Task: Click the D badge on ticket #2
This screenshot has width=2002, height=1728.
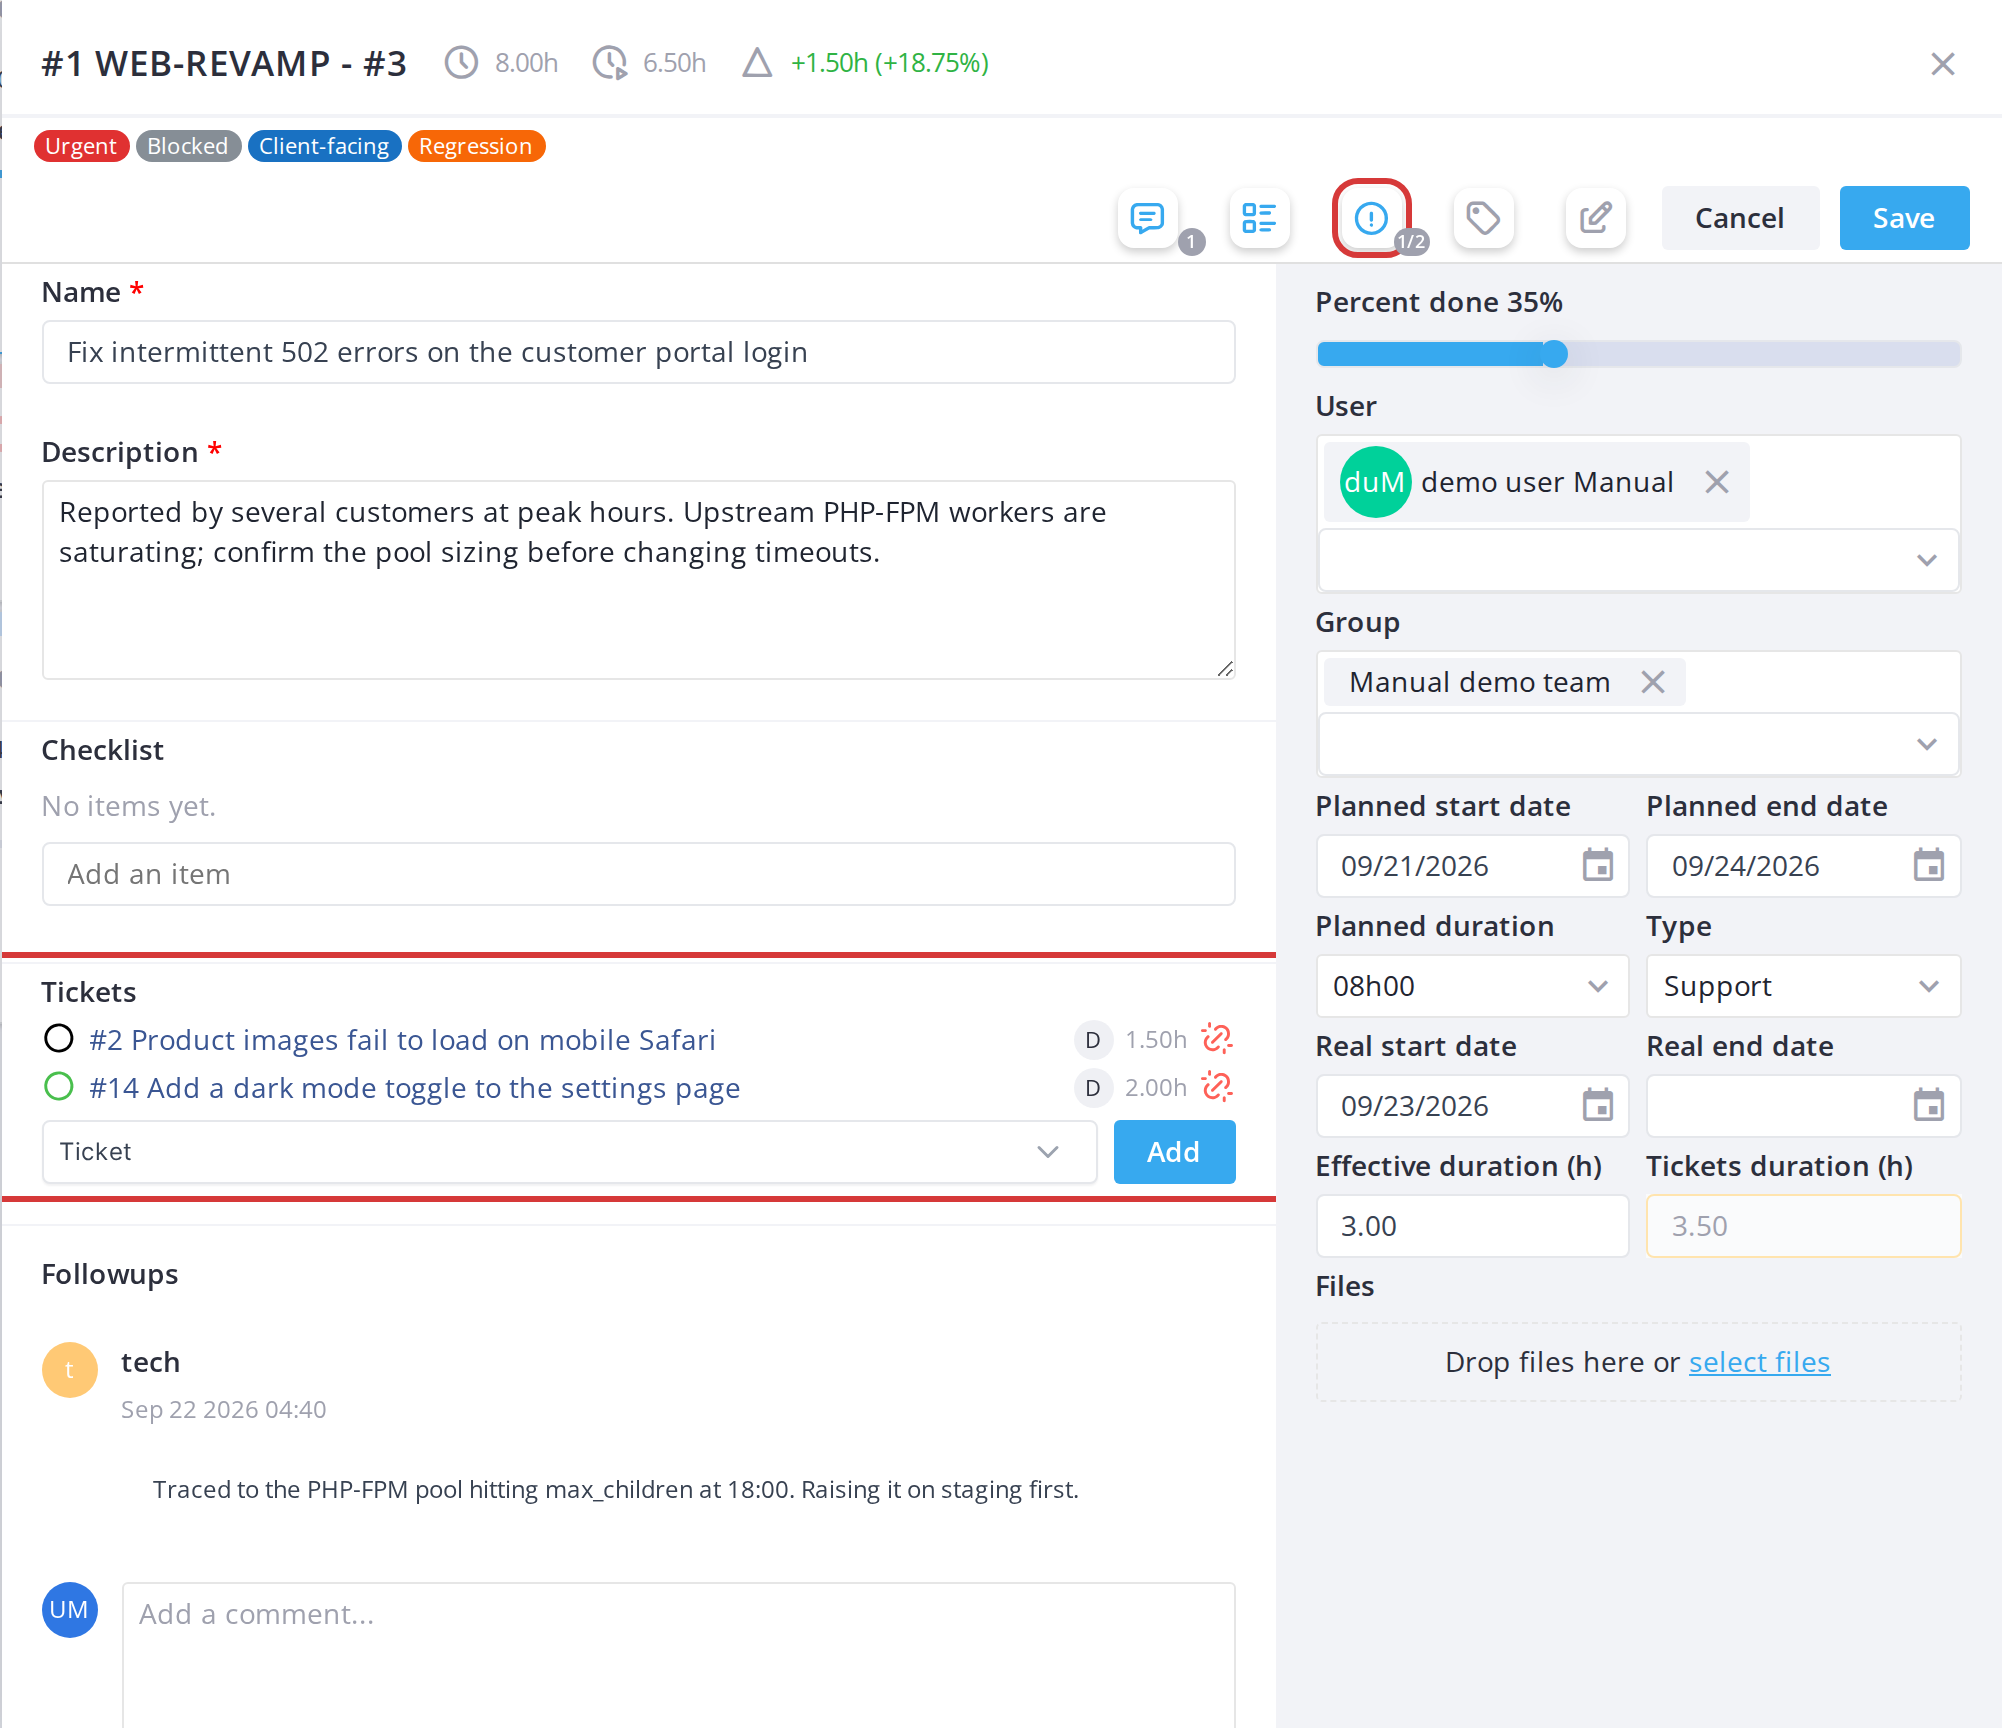Action: [x=1093, y=1040]
